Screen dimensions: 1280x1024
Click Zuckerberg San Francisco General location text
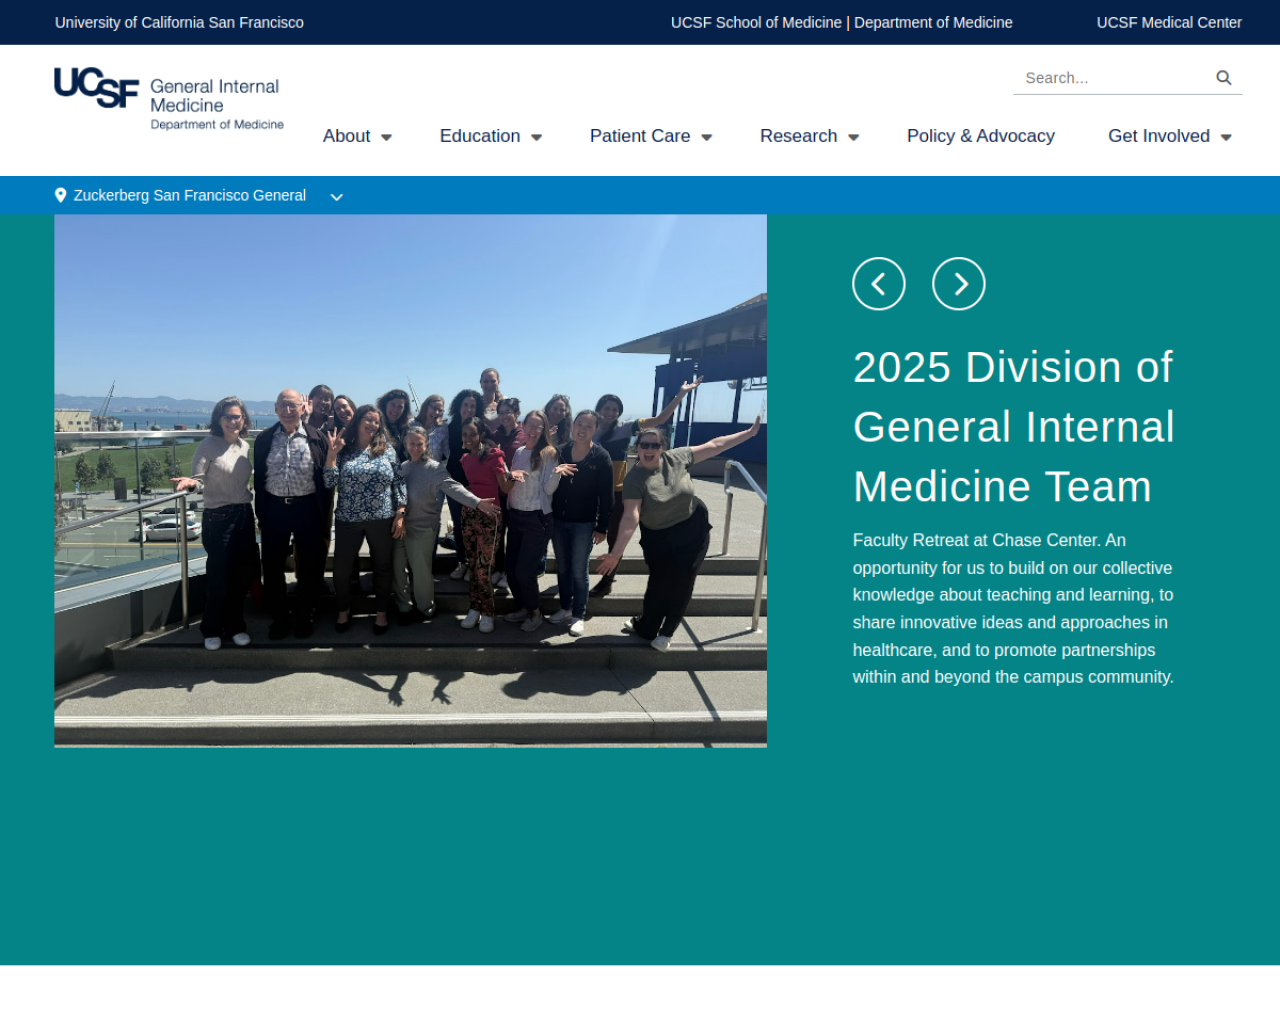[190, 195]
